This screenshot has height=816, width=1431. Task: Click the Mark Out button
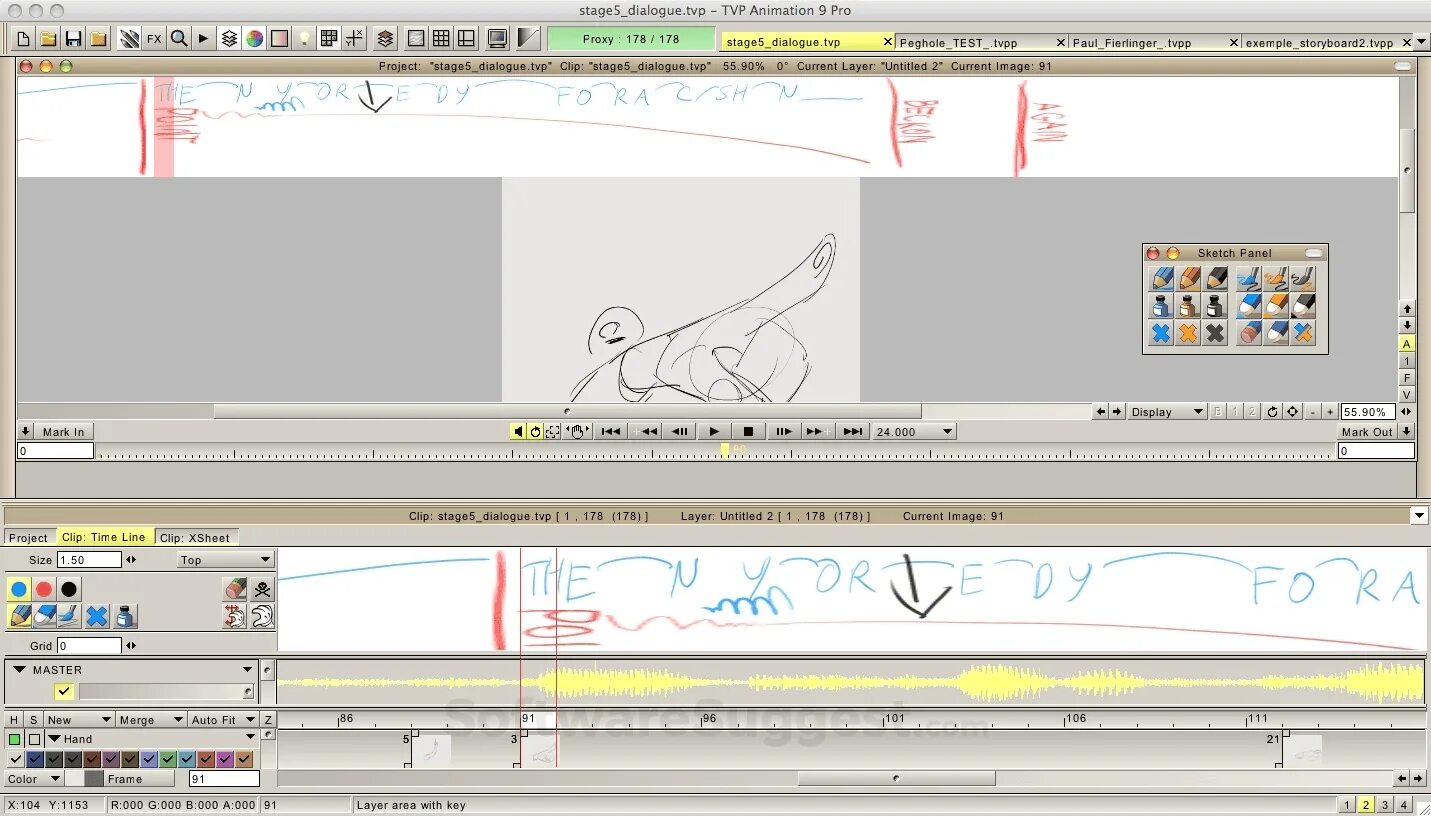click(1367, 432)
